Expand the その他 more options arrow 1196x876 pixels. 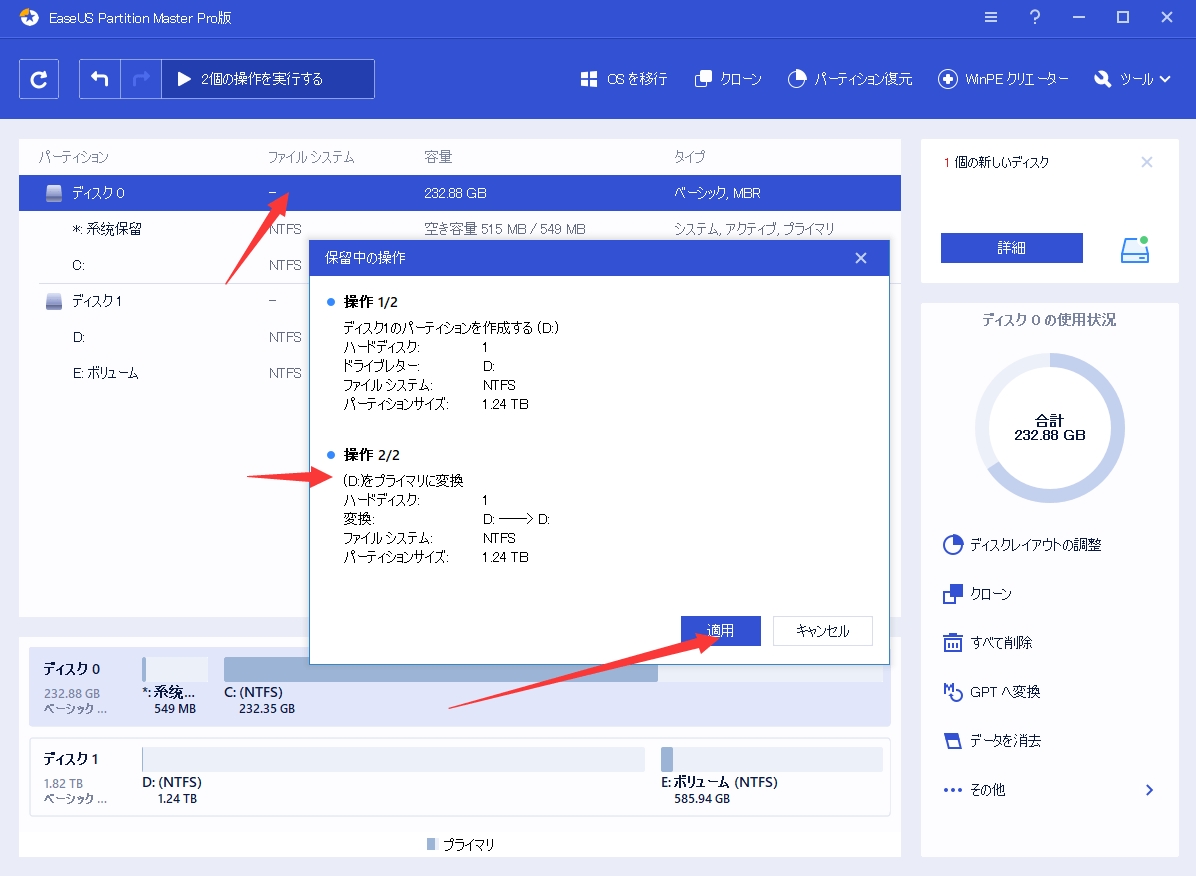1149,790
